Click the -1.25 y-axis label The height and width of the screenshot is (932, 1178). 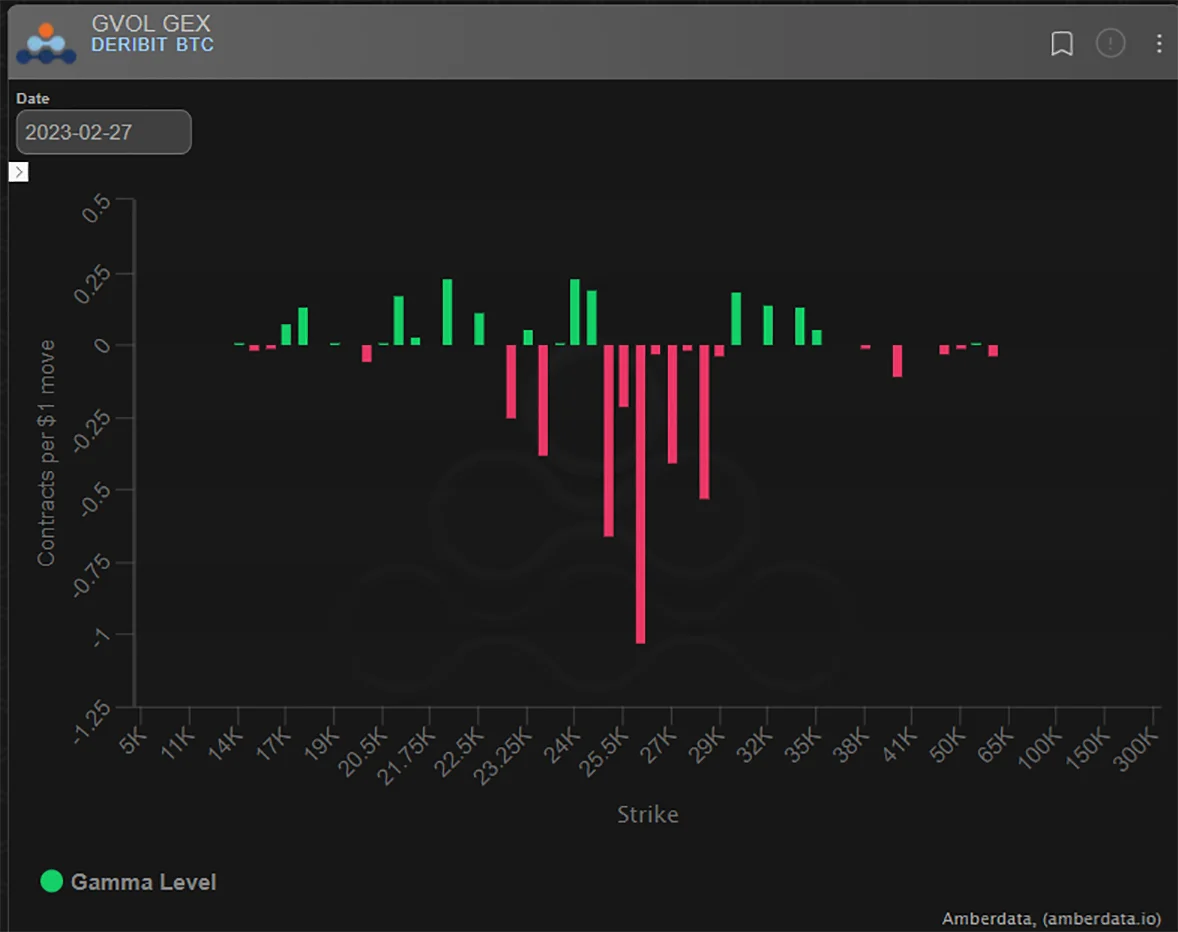[92, 723]
